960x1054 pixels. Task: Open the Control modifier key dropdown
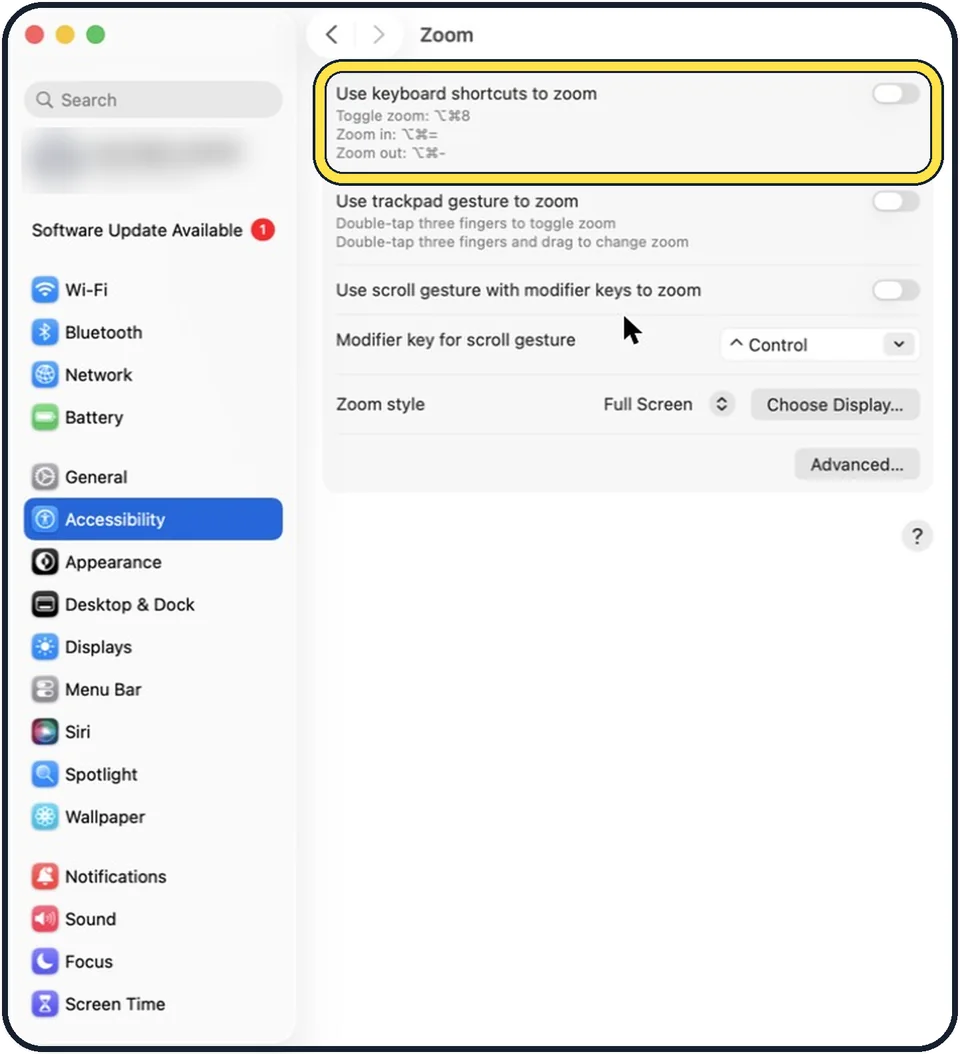click(x=820, y=345)
